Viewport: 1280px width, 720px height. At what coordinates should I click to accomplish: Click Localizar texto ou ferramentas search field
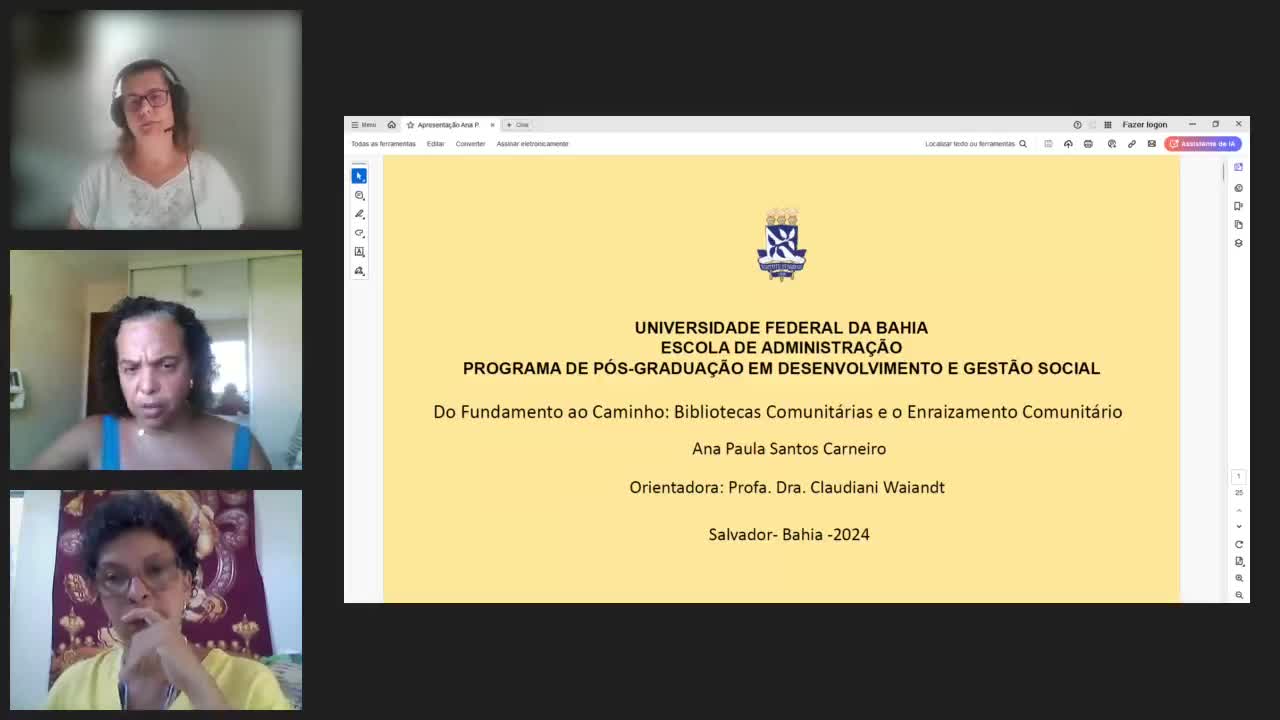[969, 144]
